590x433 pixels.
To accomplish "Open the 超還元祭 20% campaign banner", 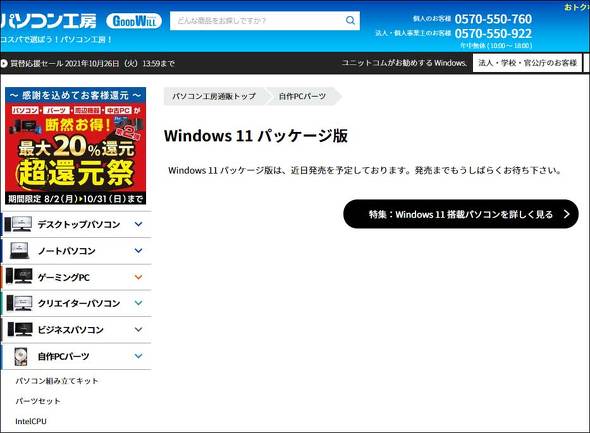I will click(76, 146).
